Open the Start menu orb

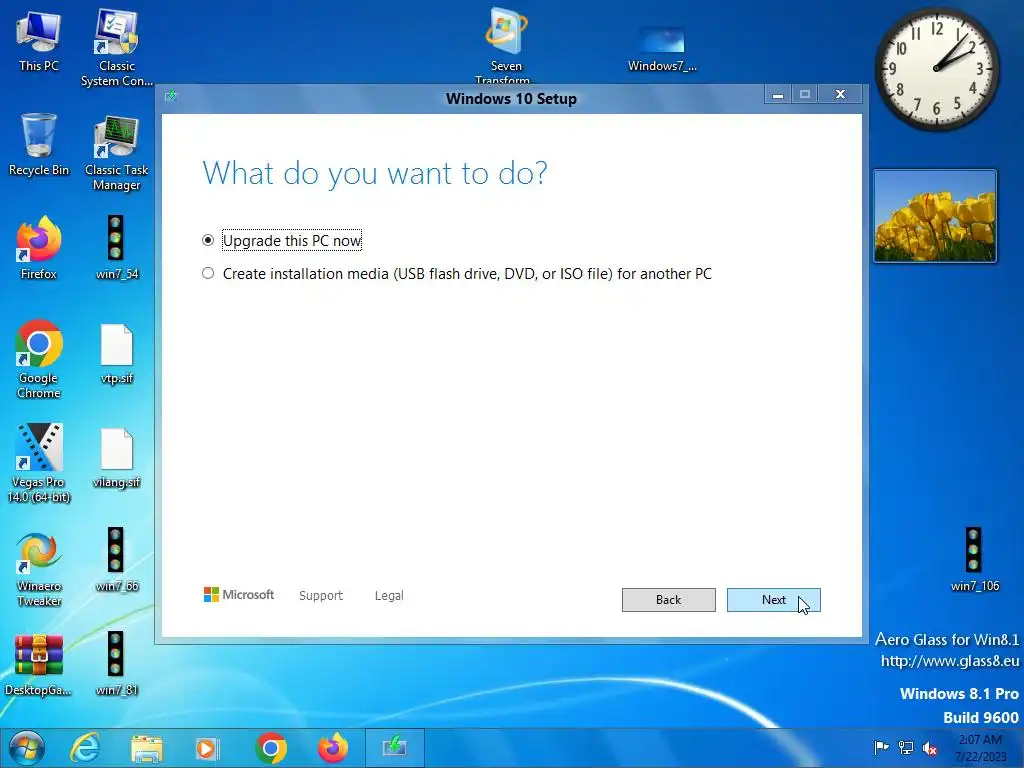[x=27, y=748]
